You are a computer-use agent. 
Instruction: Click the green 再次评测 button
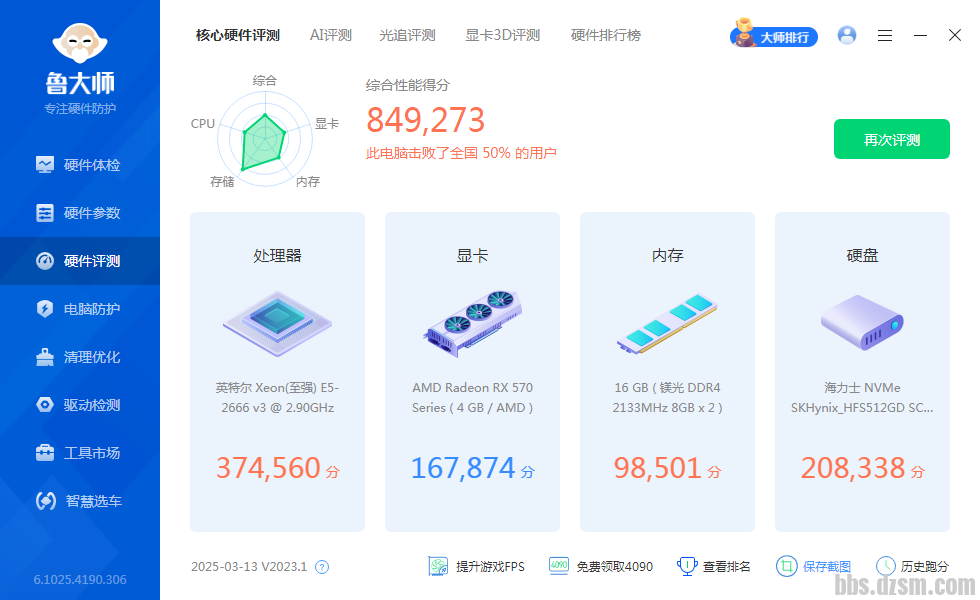coord(891,139)
